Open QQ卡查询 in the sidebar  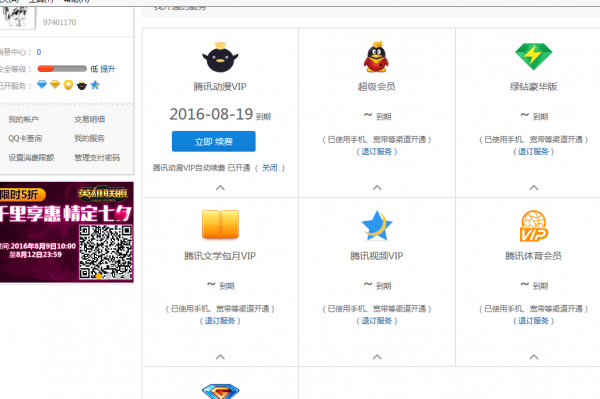(25, 138)
